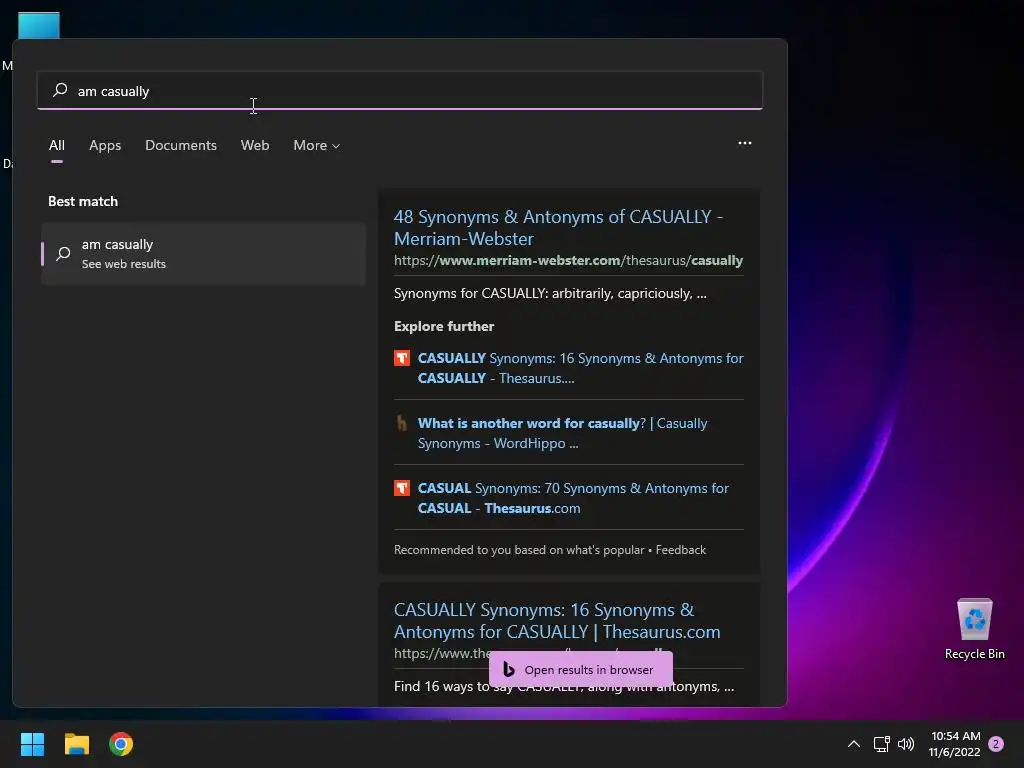Click "Synonyms for CASUALLY: arbitrarily" snippet text
1024x768 pixels.
[550, 293]
